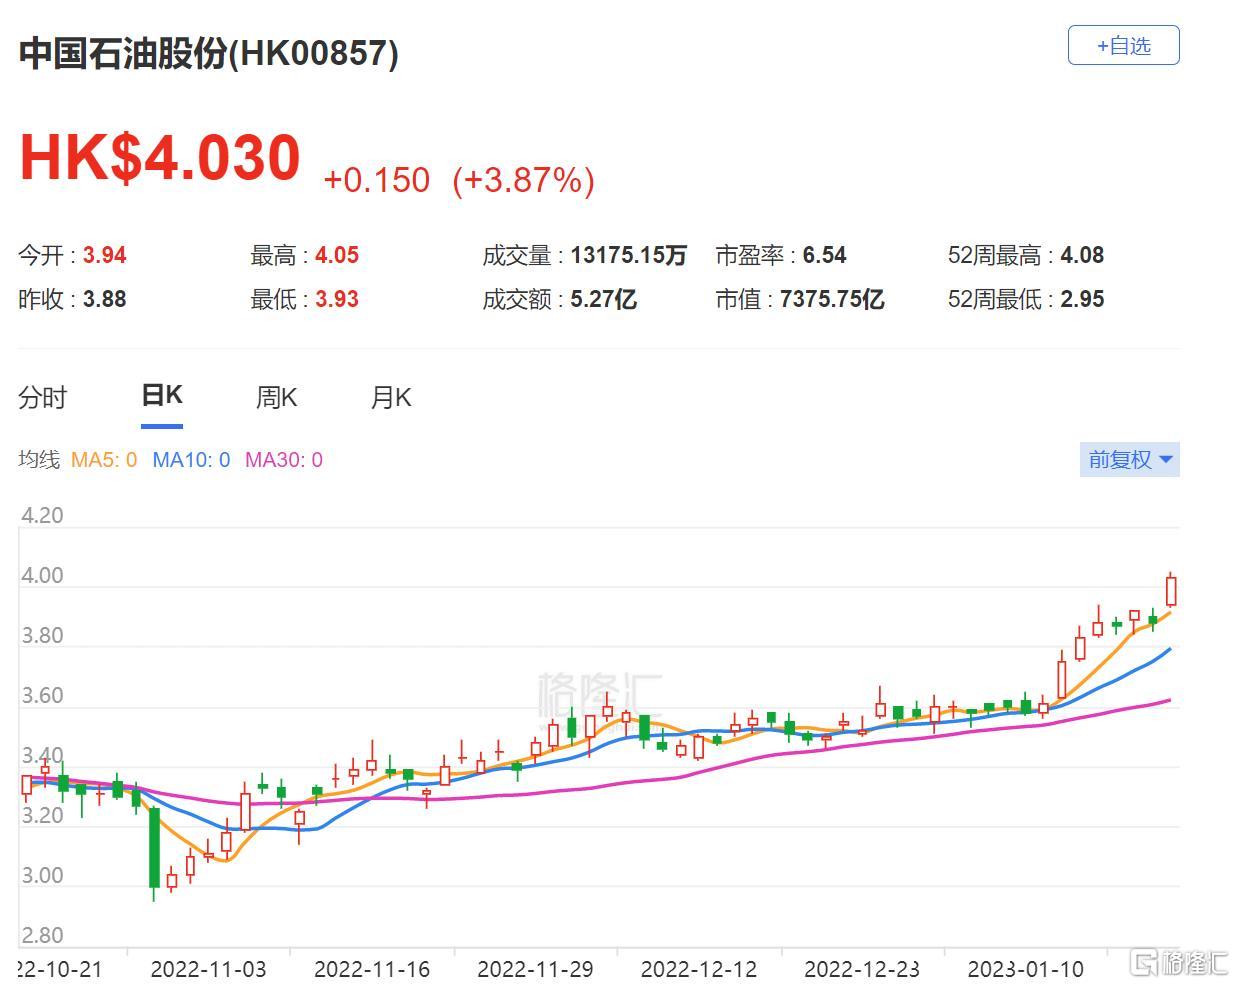The height and width of the screenshot is (984, 1235).
Task: Select the 日K daily chart tab
Action: tap(162, 396)
